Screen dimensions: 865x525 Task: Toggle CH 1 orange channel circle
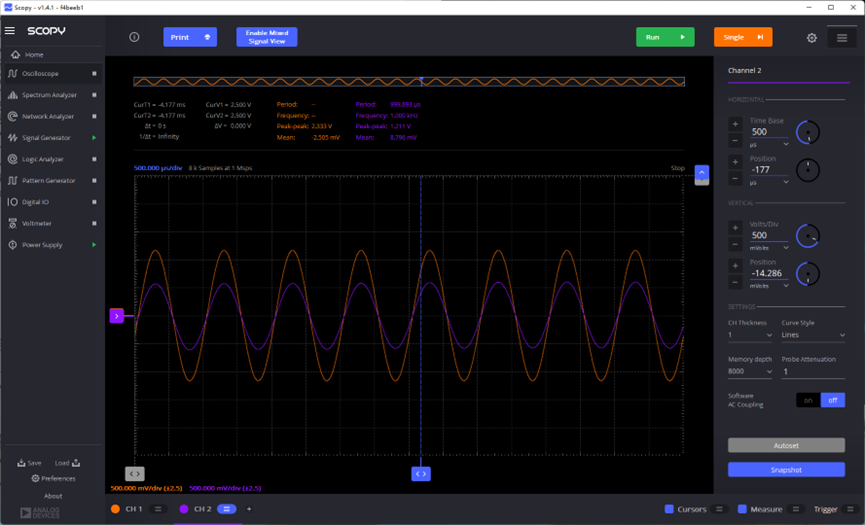115,509
